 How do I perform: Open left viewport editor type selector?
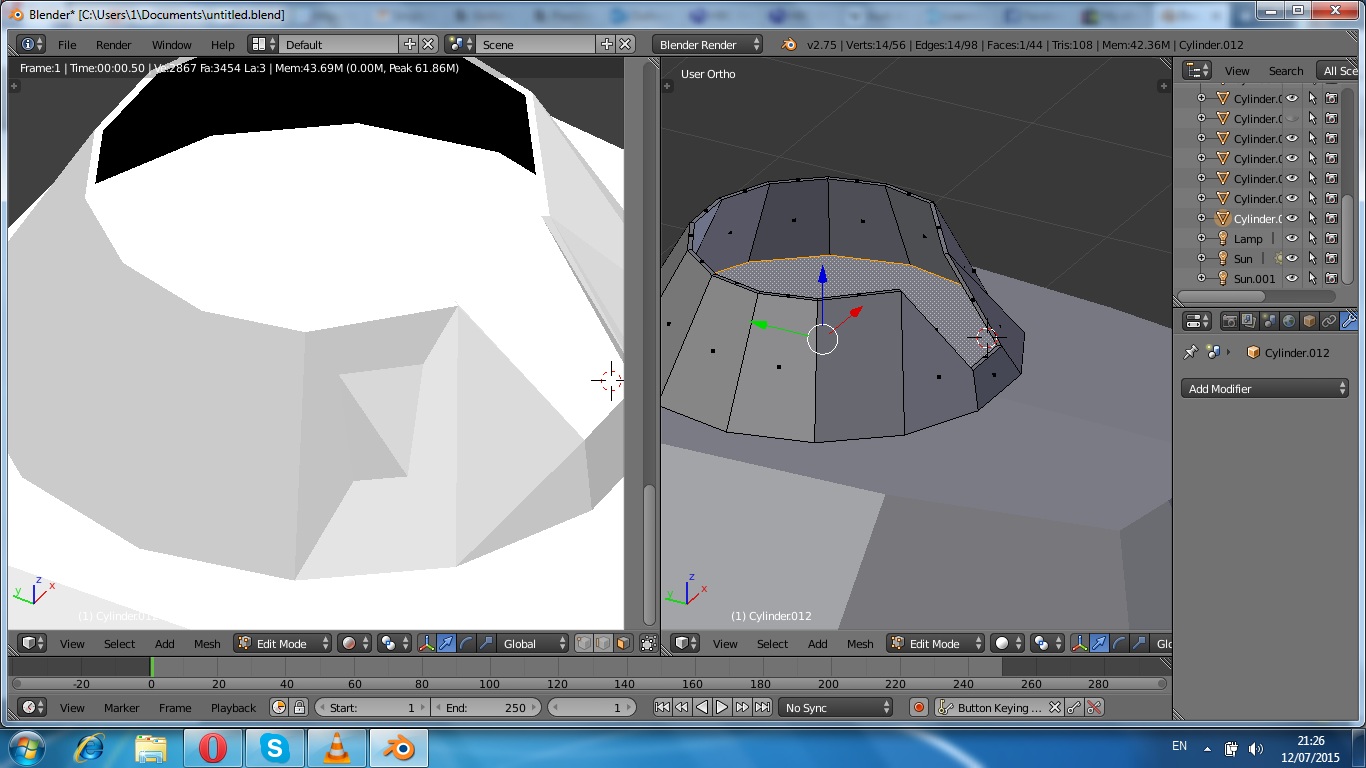pyautogui.click(x=33, y=643)
